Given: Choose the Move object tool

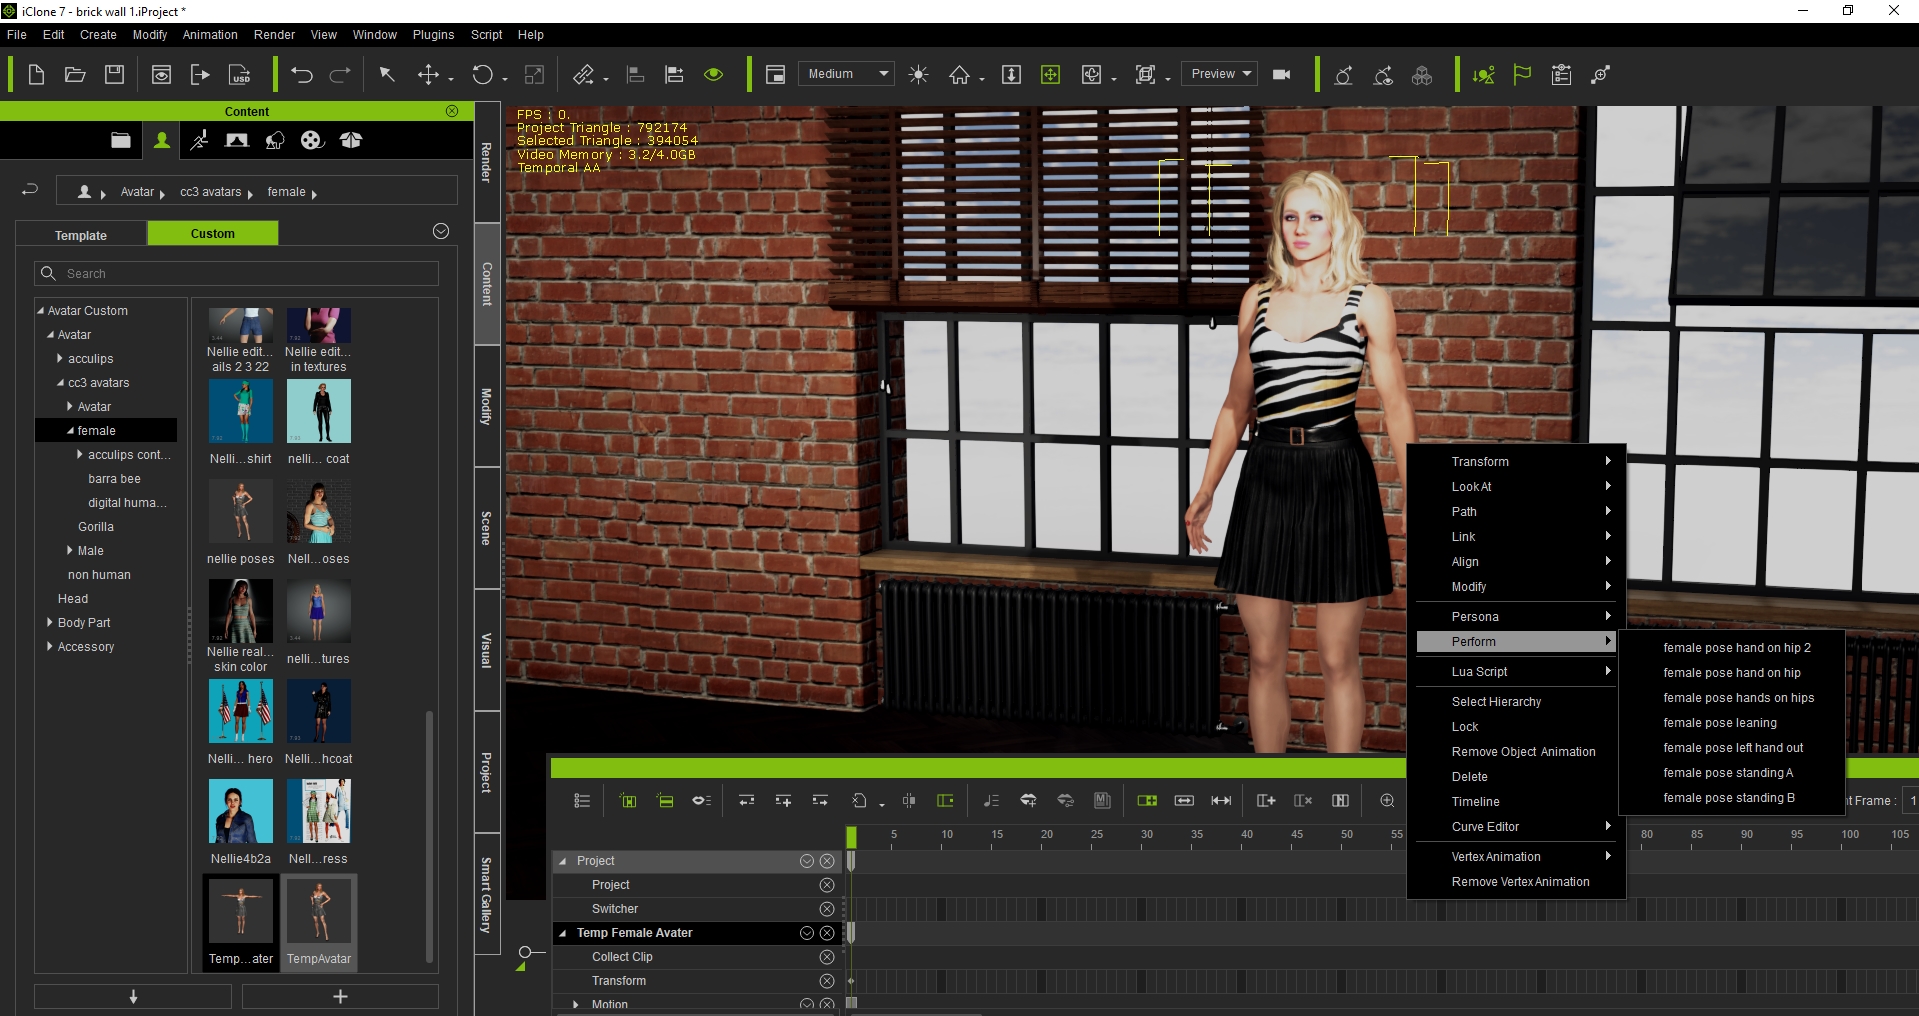Looking at the screenshot, I should click(428, 75).
